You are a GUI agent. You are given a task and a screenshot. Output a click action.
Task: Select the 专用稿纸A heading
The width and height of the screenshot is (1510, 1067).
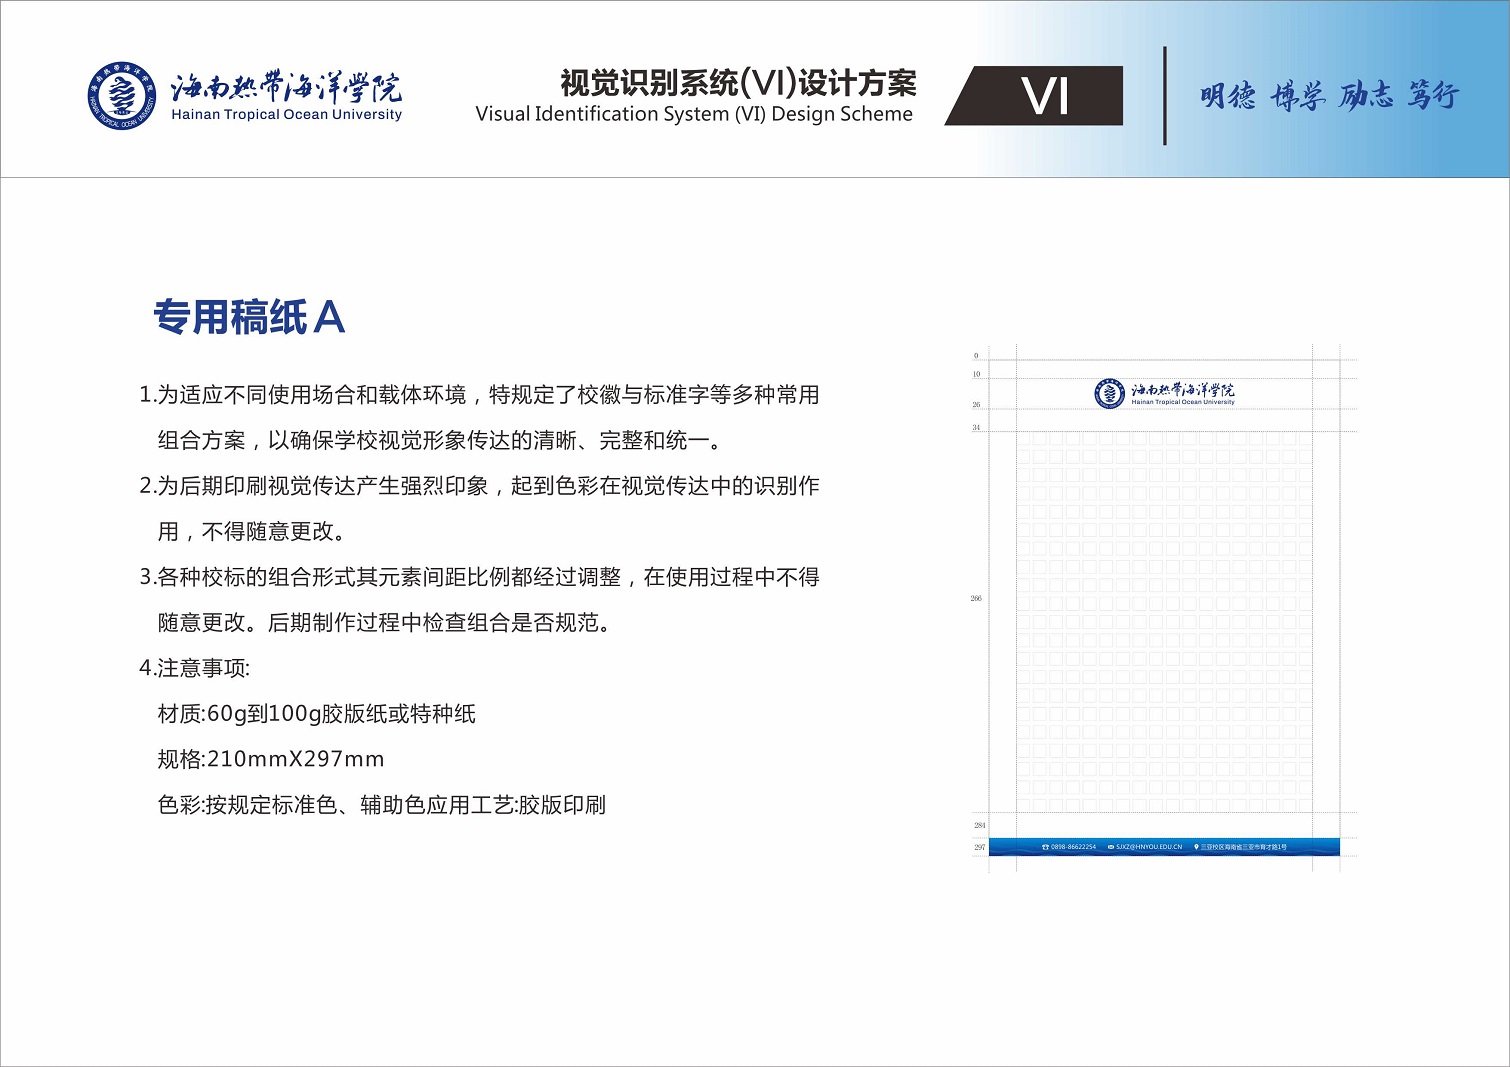[249, 318]
